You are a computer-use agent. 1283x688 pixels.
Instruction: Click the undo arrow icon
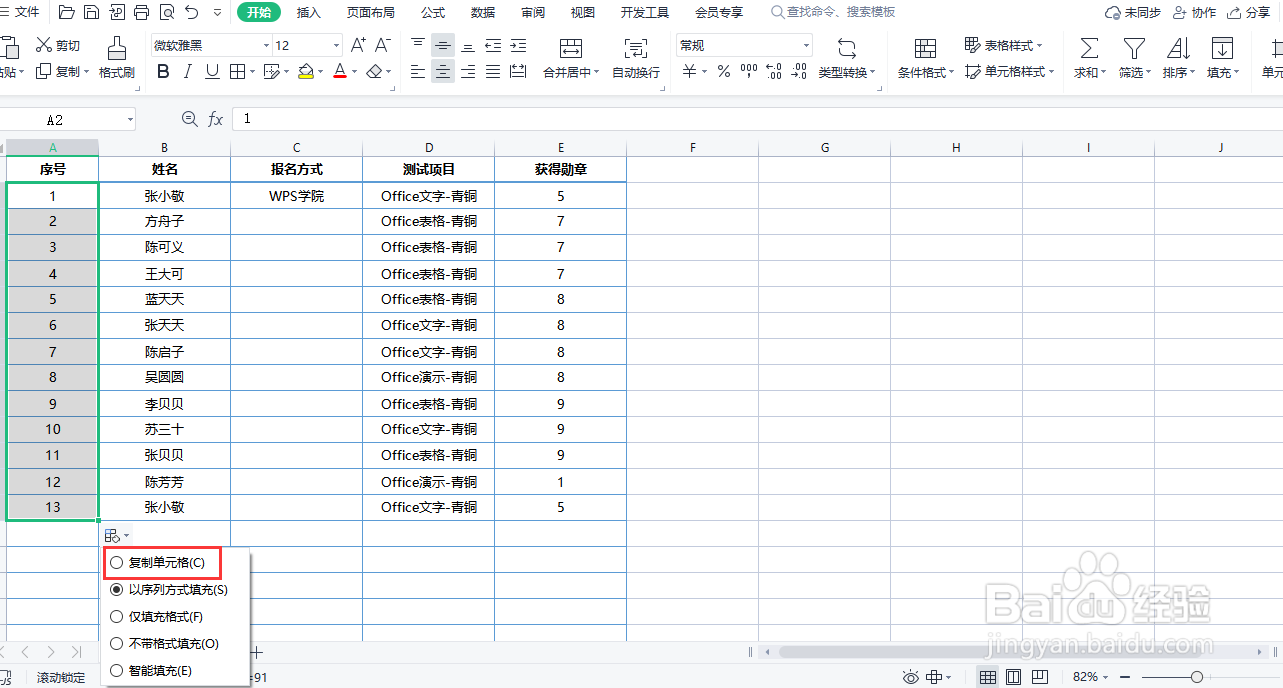point(191,12)
